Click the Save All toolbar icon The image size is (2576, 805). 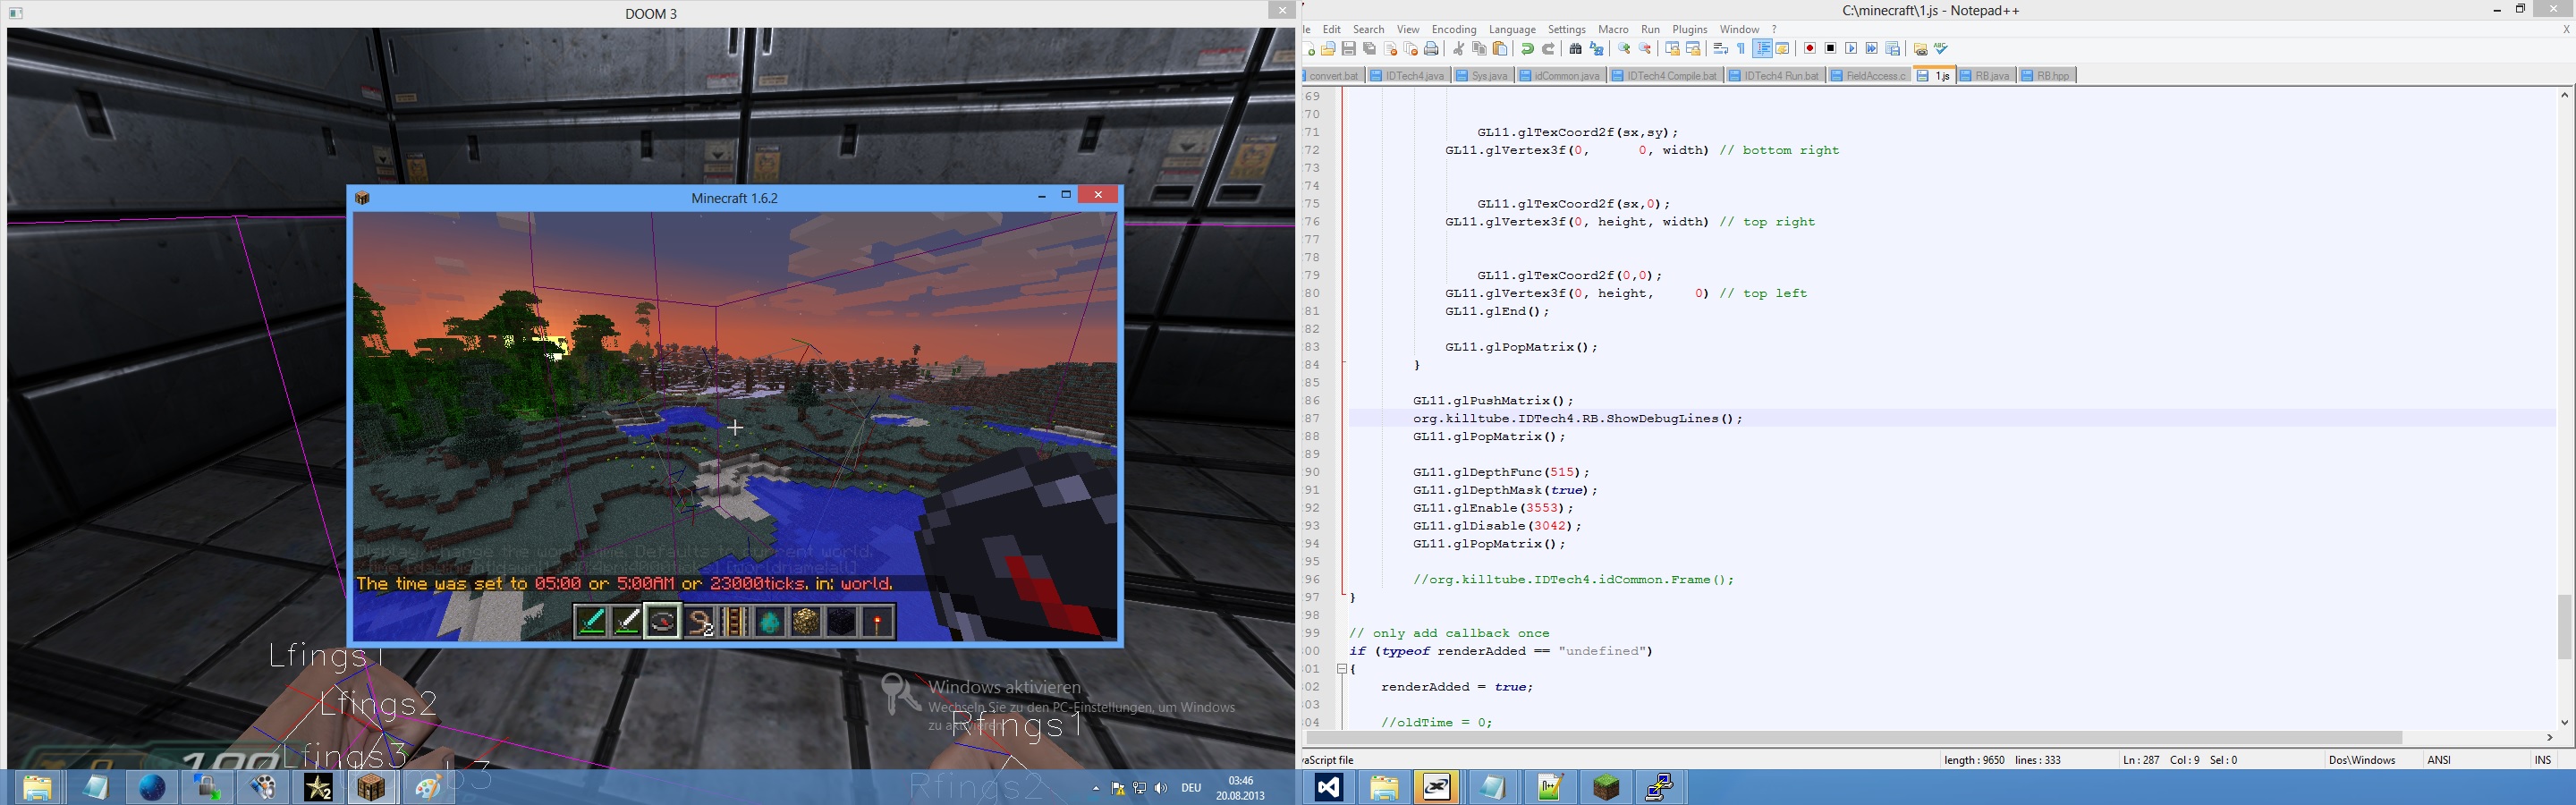click(x=1370, y=48)
